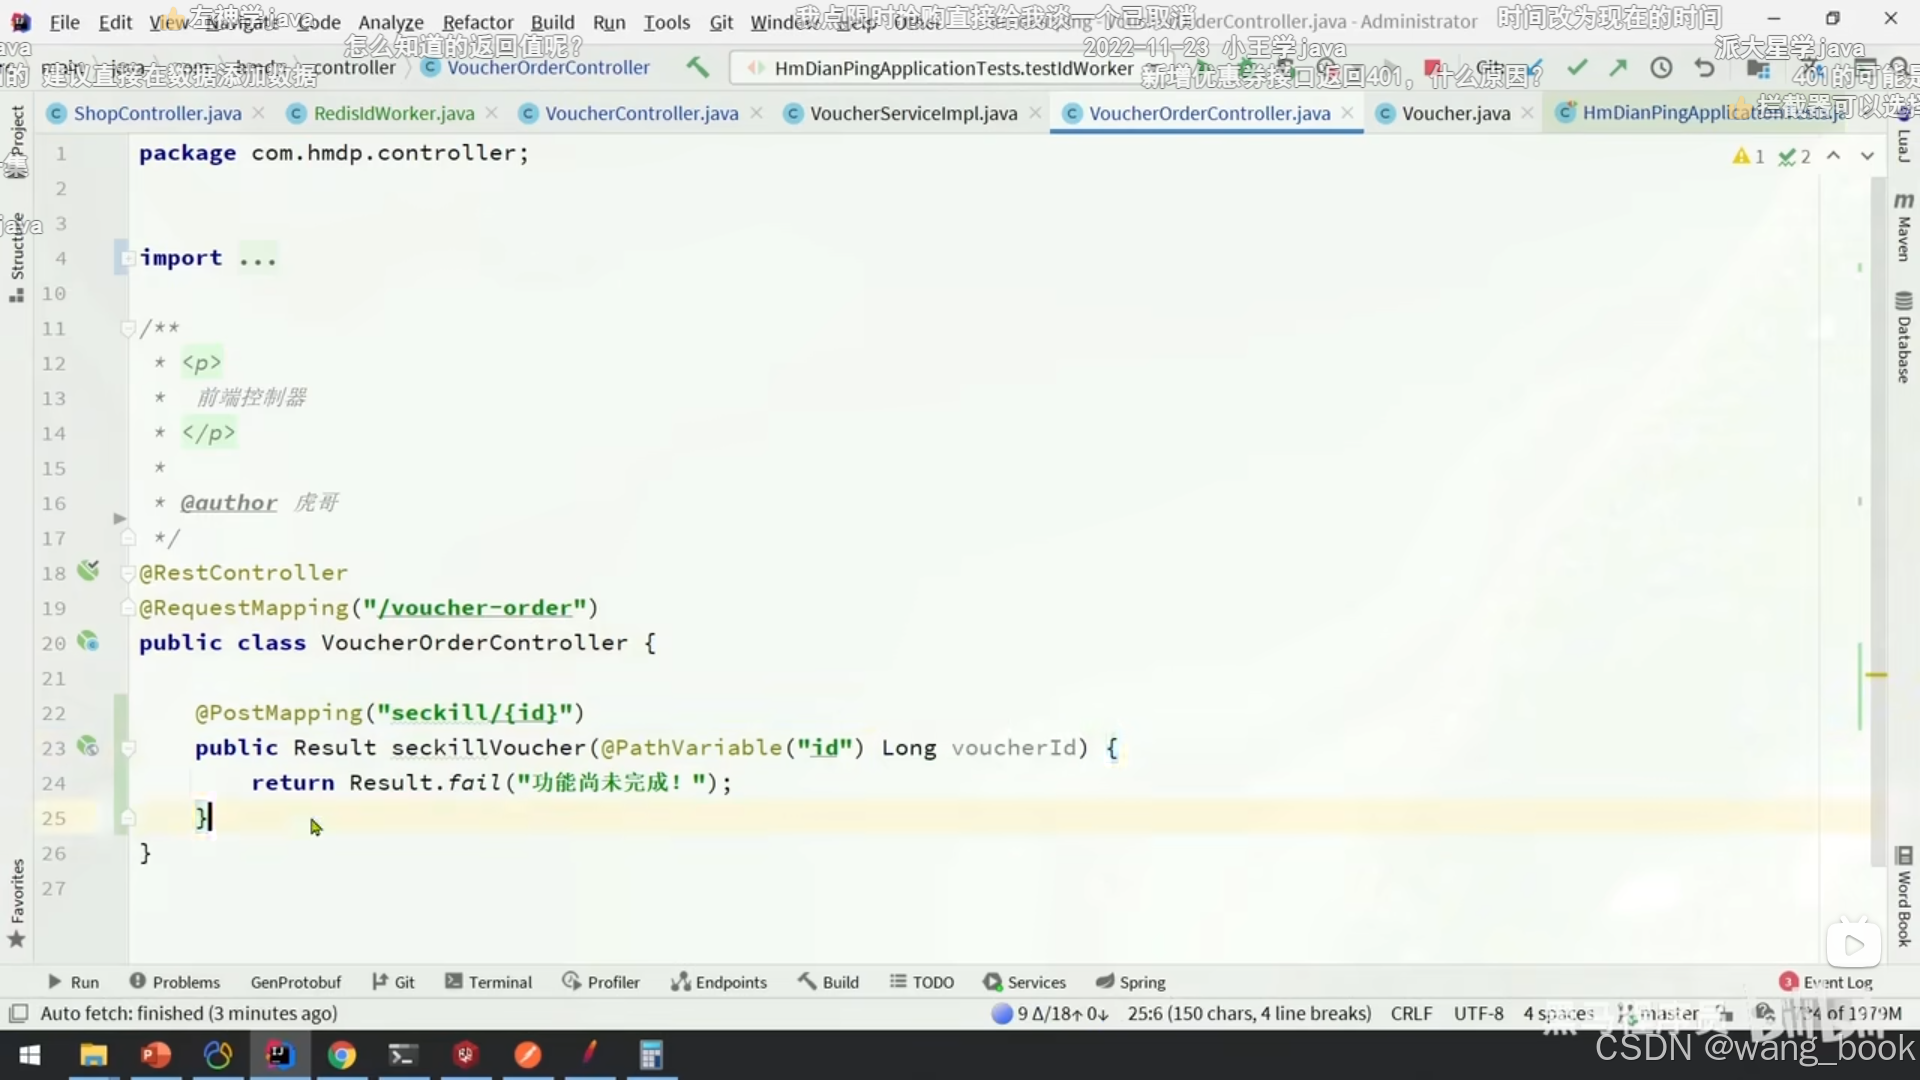Screen dimensions: 1920x1080
Task: Click the Git push arrow icon
Action: (1618, 67)
